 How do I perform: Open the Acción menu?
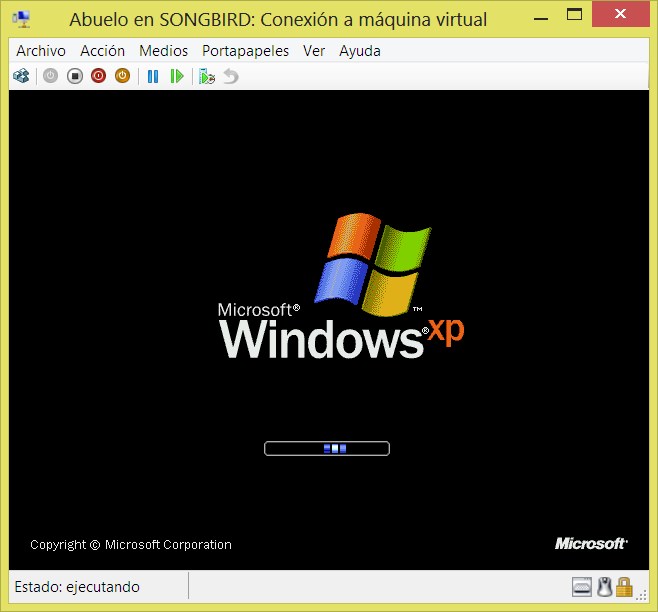click(102, 51)
